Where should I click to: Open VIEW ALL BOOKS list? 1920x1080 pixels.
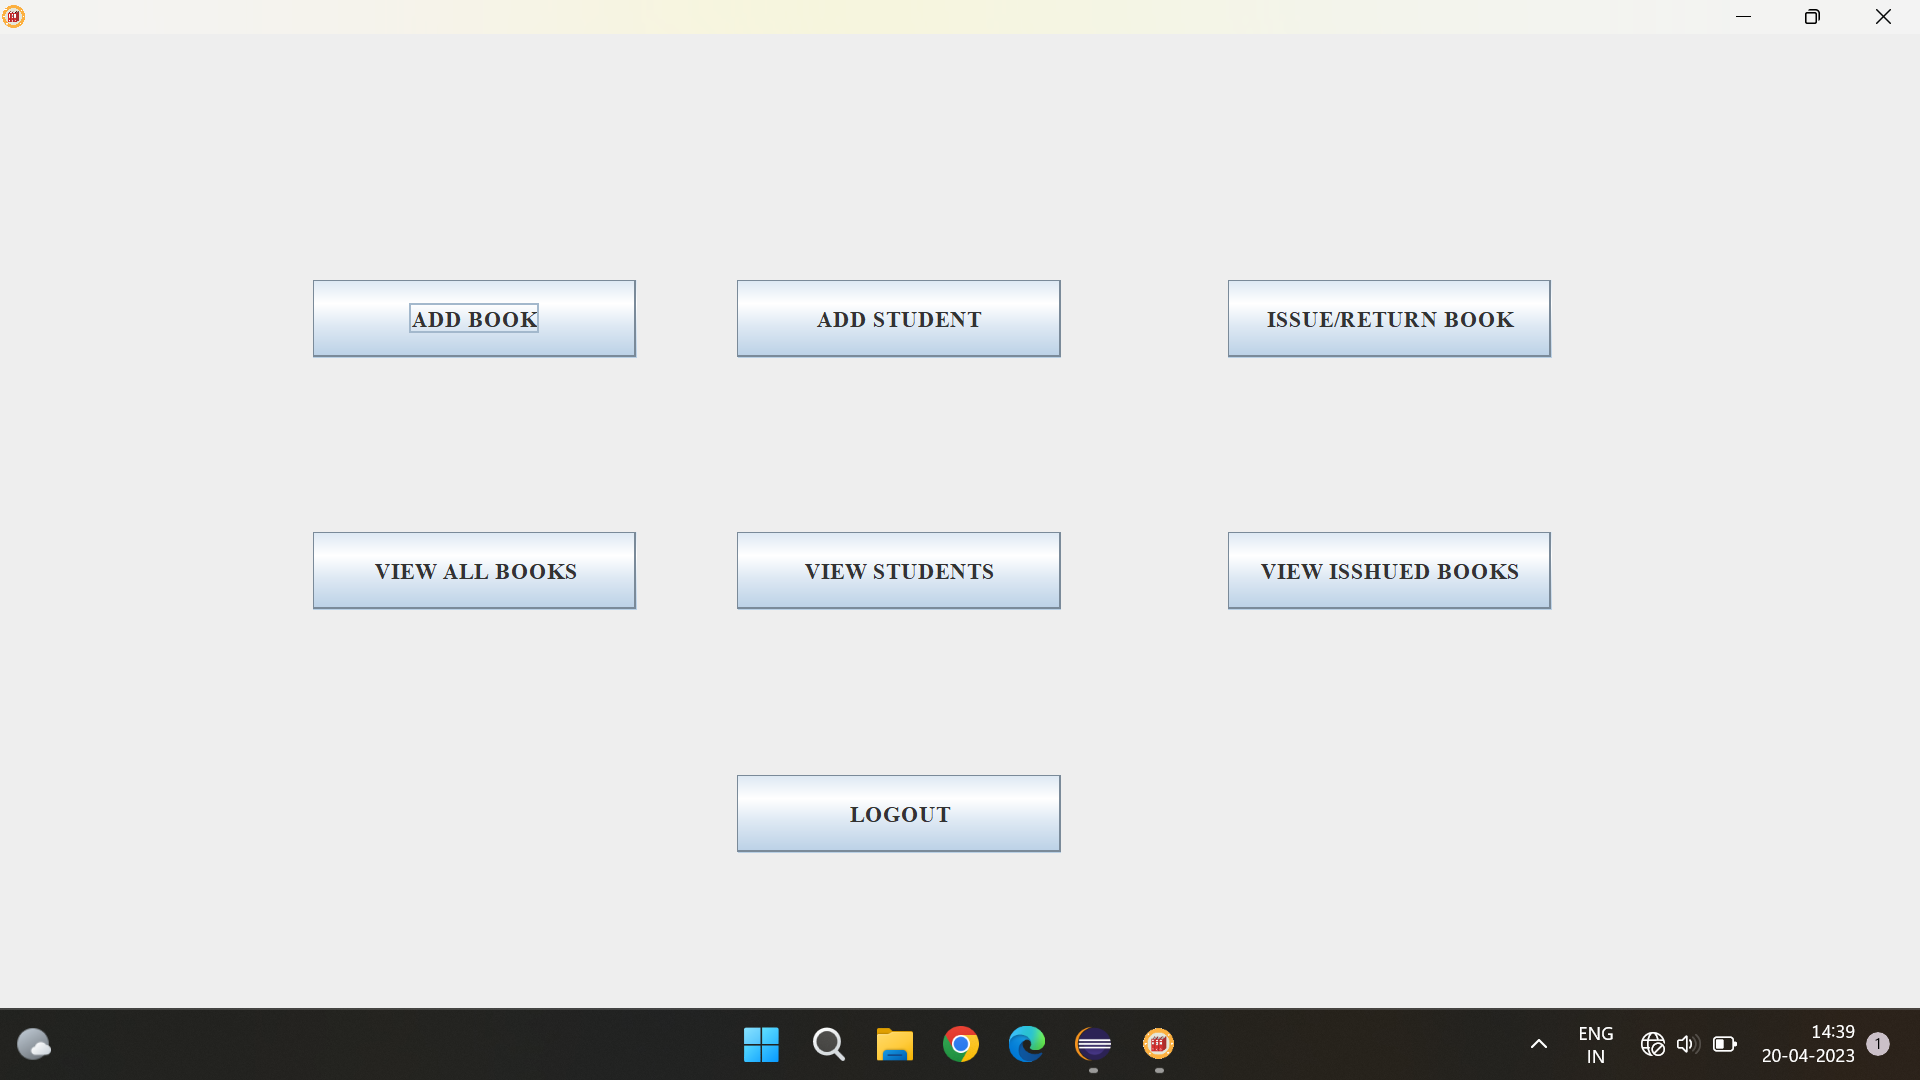(474, 571)
